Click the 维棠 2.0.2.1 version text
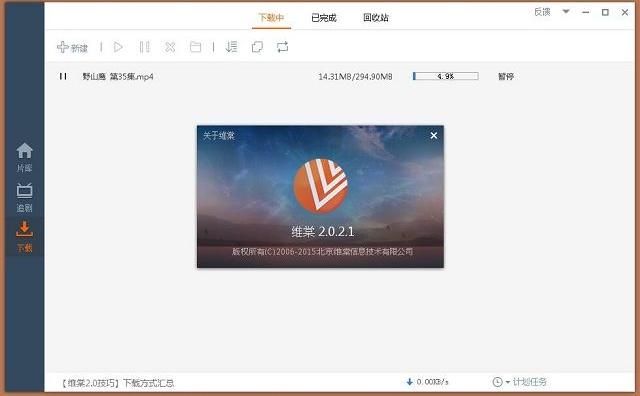The width and height of the screenshot is (640, 396). (322, 231)
